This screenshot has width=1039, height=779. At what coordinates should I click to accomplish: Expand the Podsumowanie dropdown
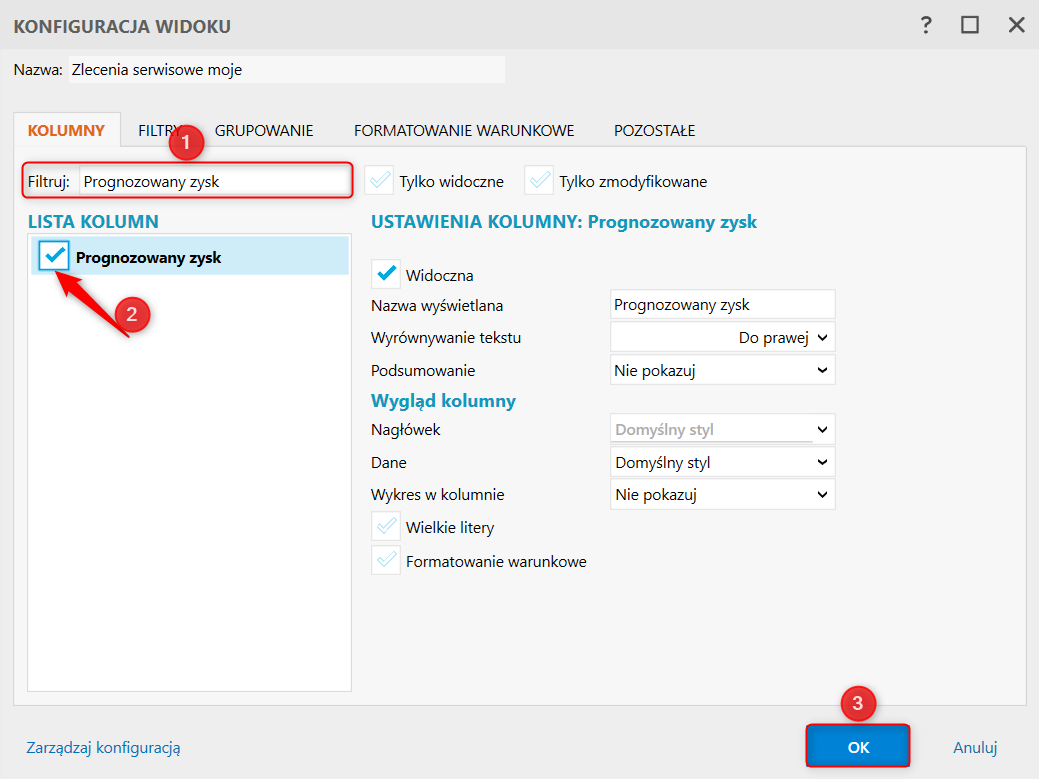pos(722,370)
